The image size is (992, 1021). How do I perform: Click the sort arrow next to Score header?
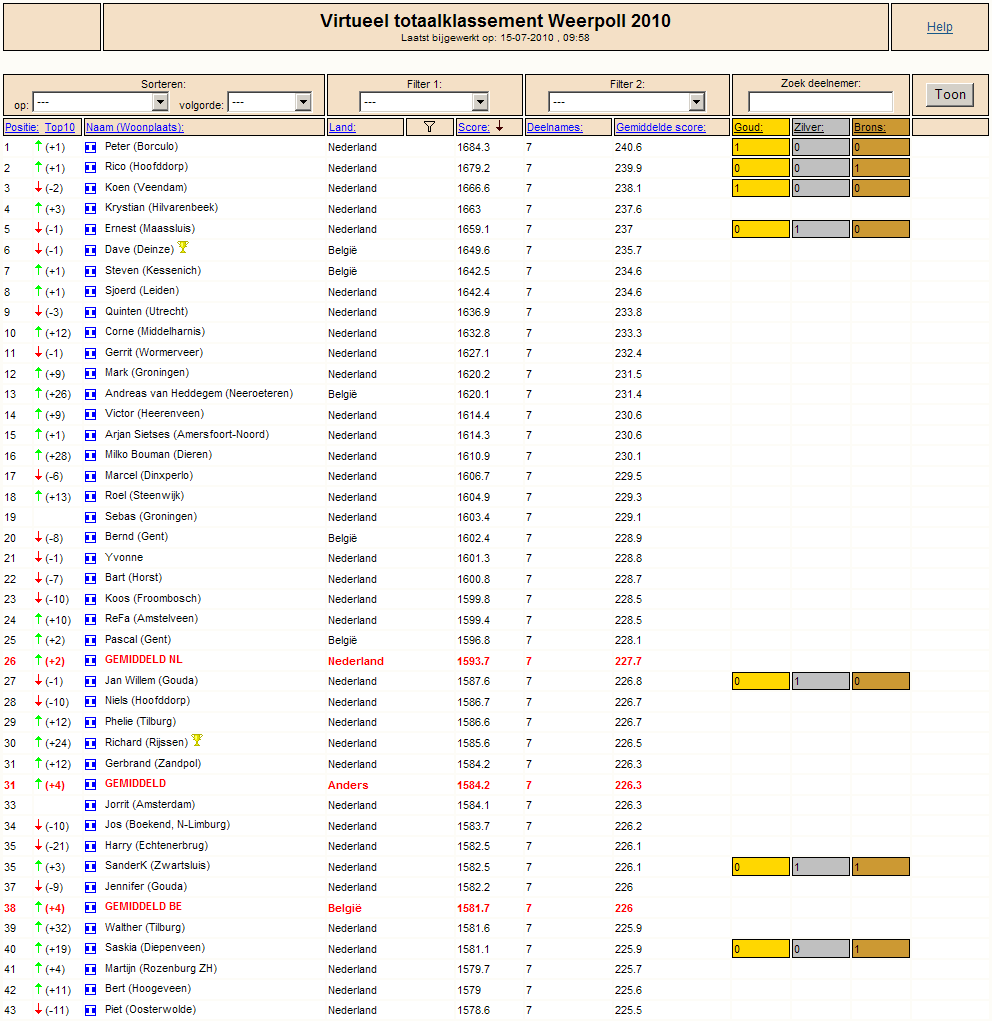pos(499,127)
